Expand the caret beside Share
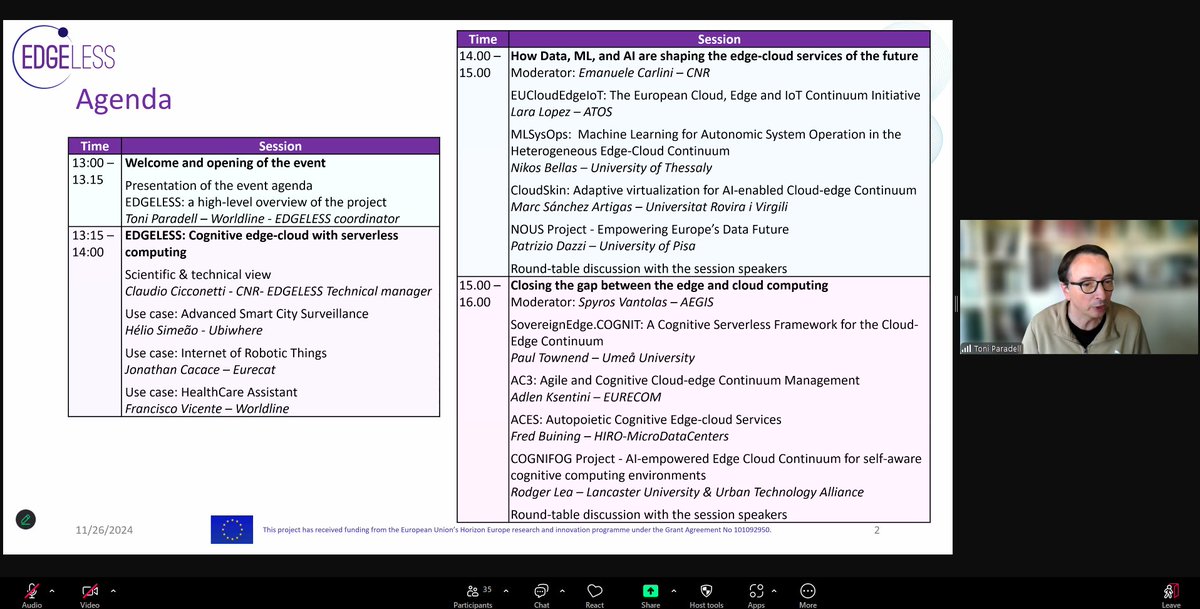Viewport: 1200px width, 609px height. click(x=673, y=590)
